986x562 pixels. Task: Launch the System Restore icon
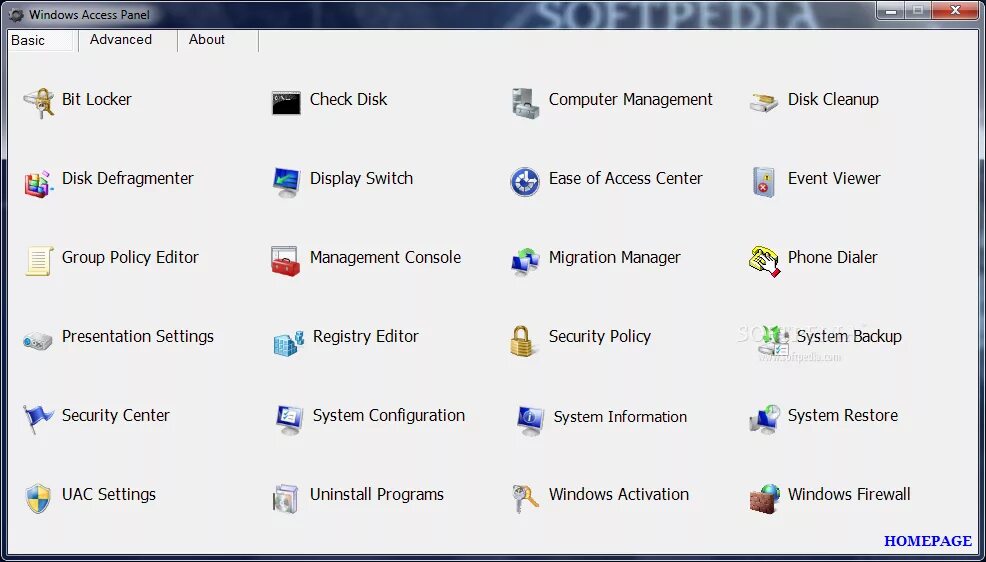pyautogui.click(x=765, y=419)
